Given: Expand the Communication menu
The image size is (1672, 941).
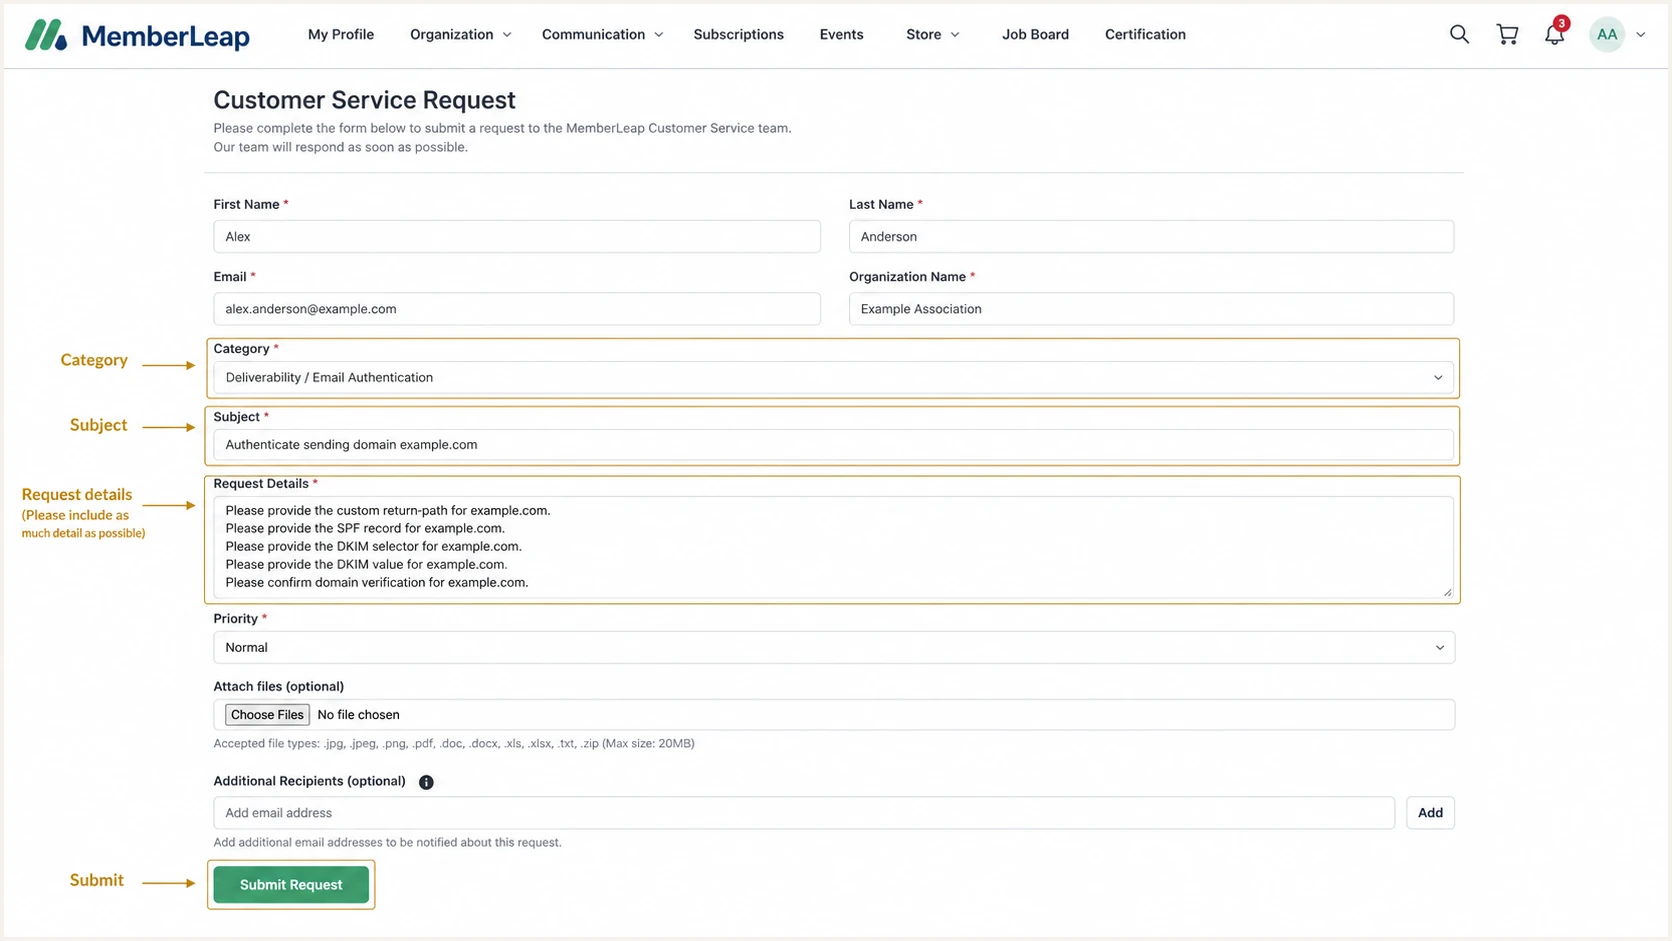Looking at the screenshot, I should (x=603, y=34).
